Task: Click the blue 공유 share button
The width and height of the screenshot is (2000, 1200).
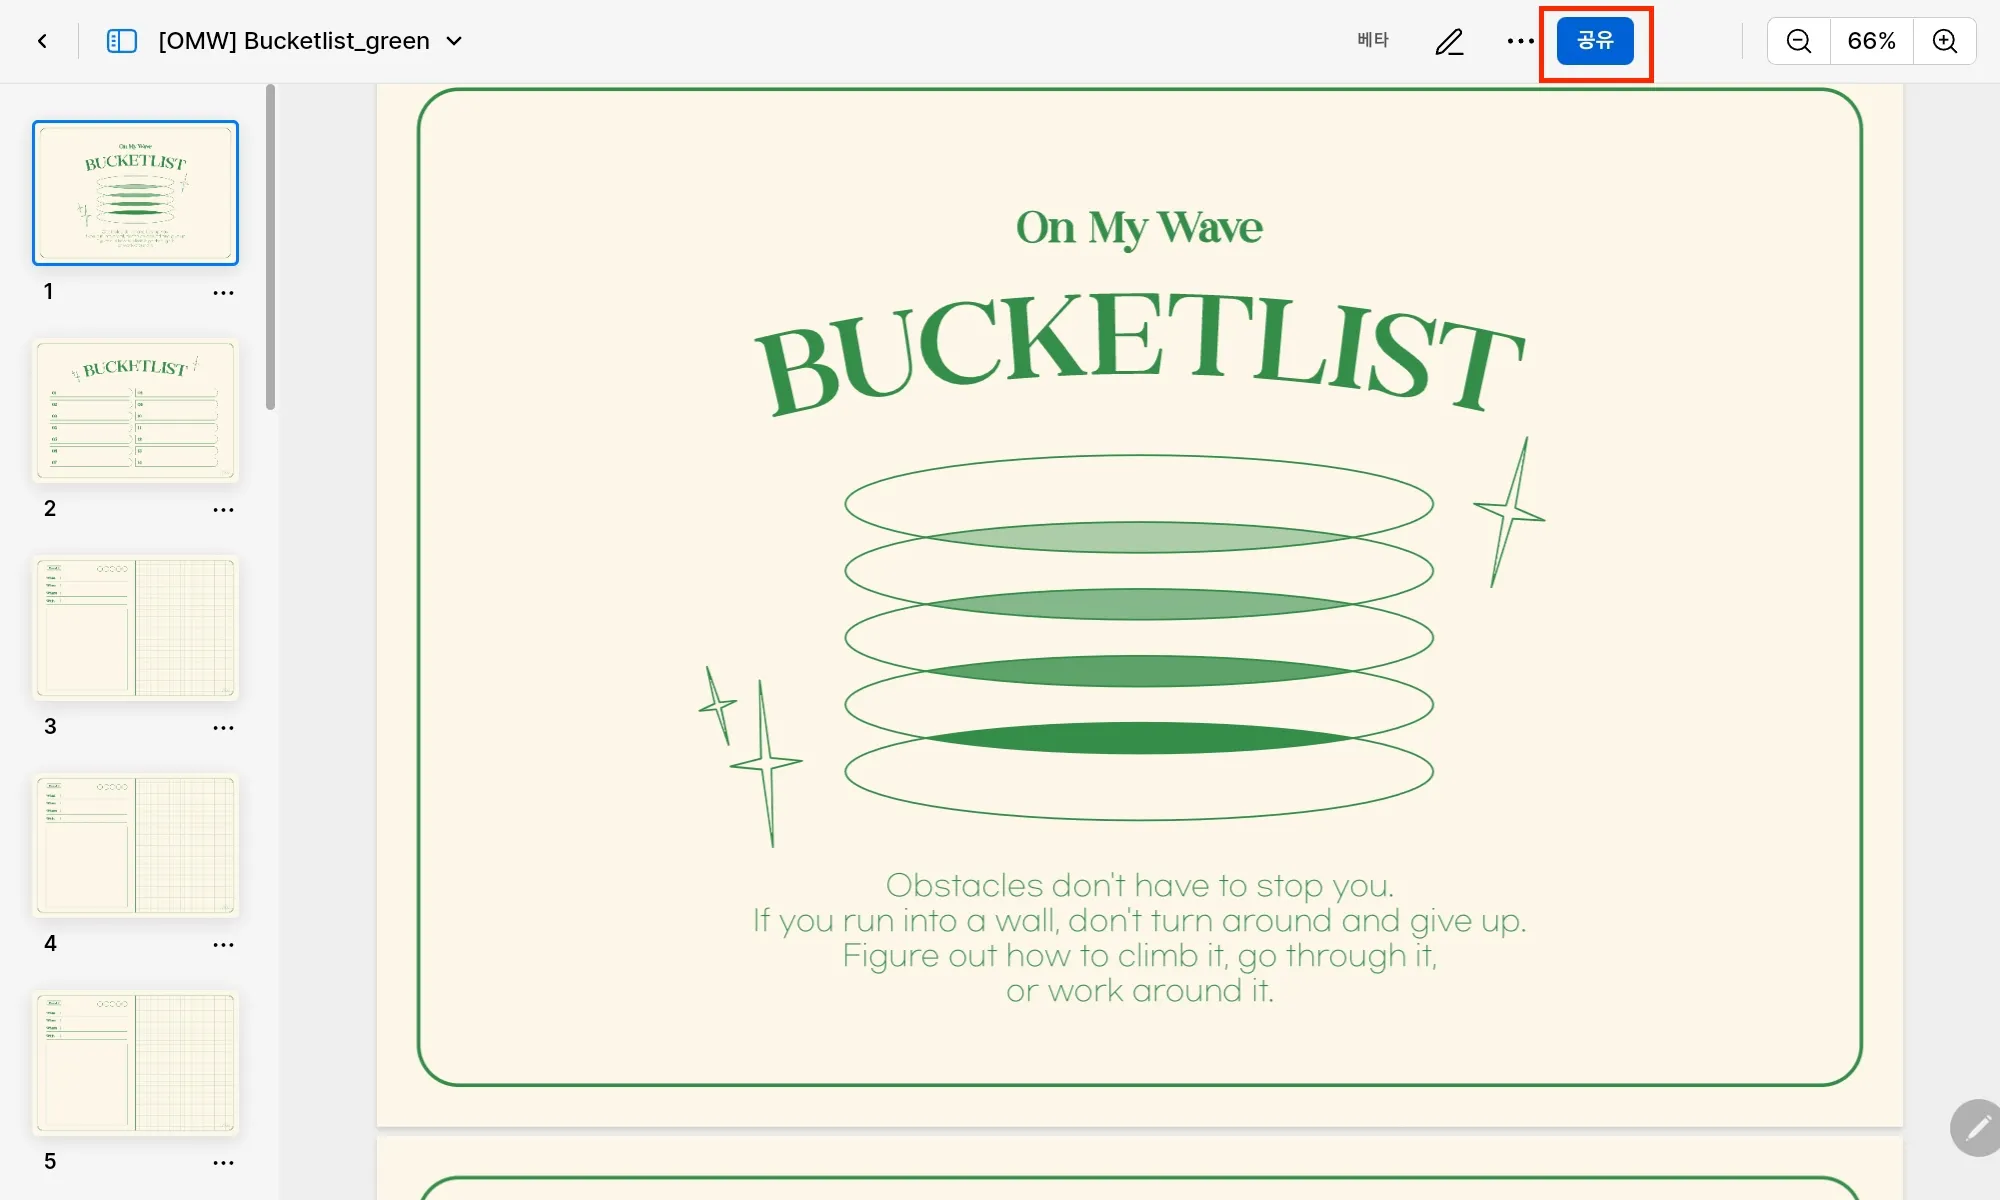Action: point(1595,41)
